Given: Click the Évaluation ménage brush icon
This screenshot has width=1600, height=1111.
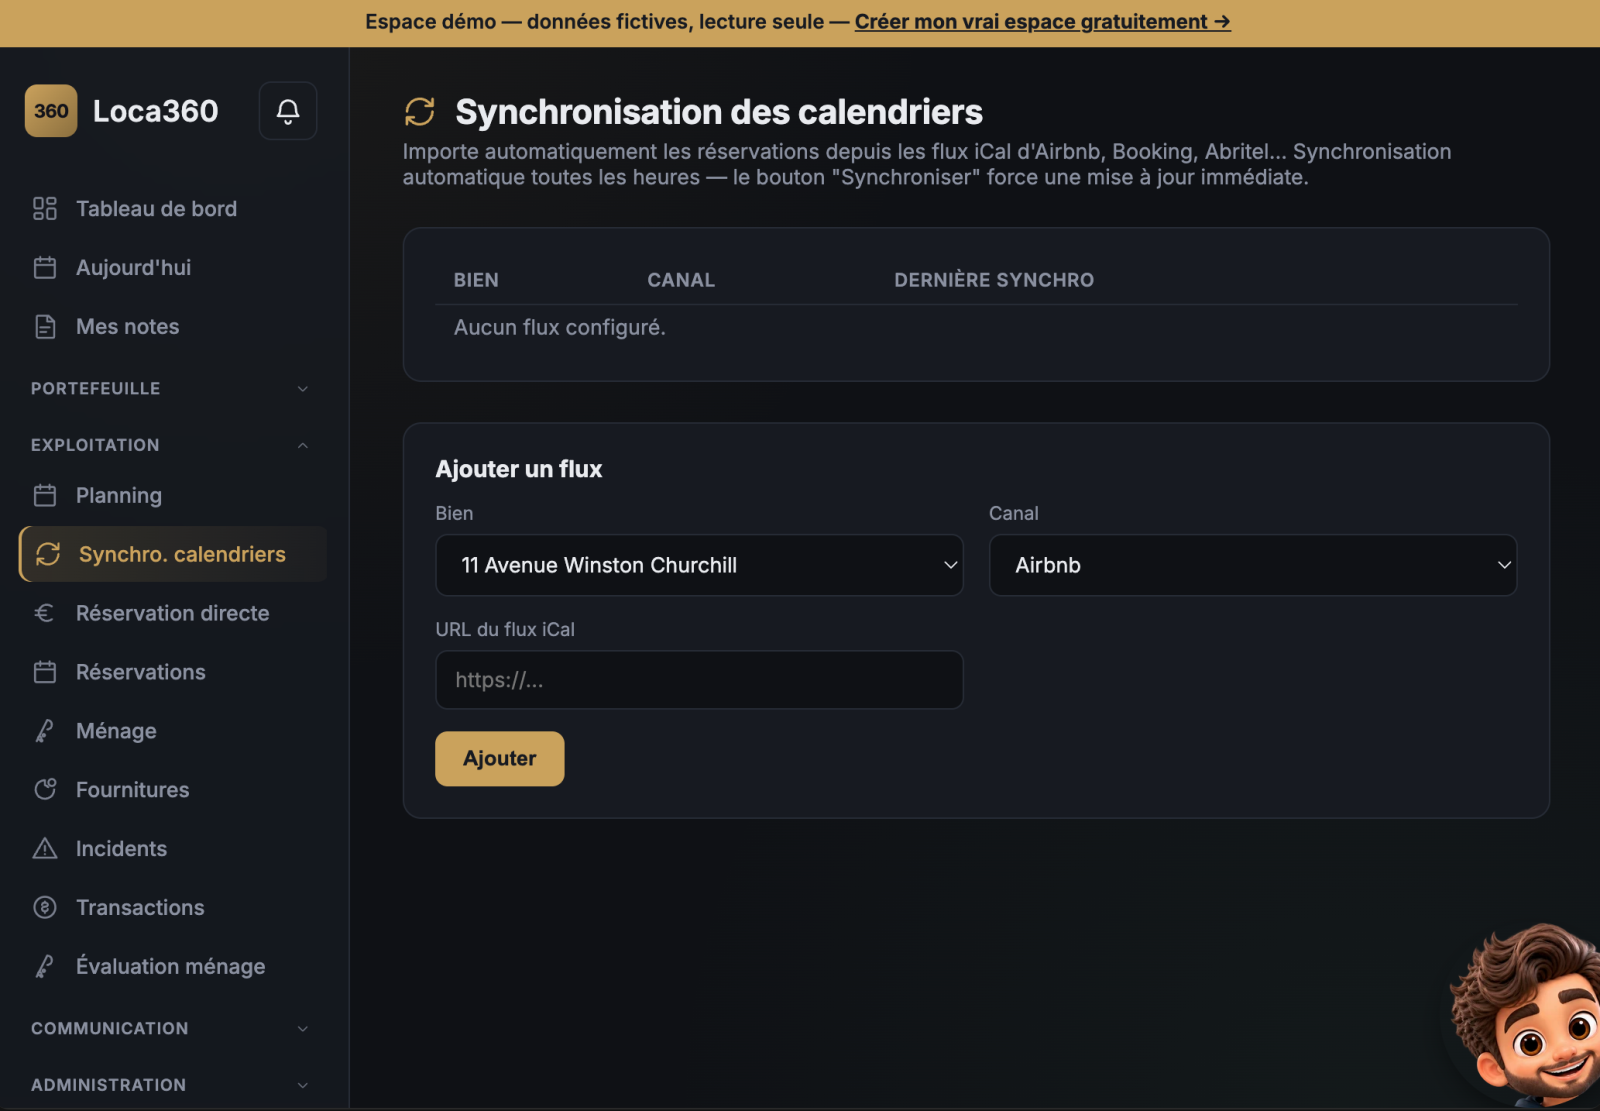Looking at the screenshot, I should tap(45, 966).
